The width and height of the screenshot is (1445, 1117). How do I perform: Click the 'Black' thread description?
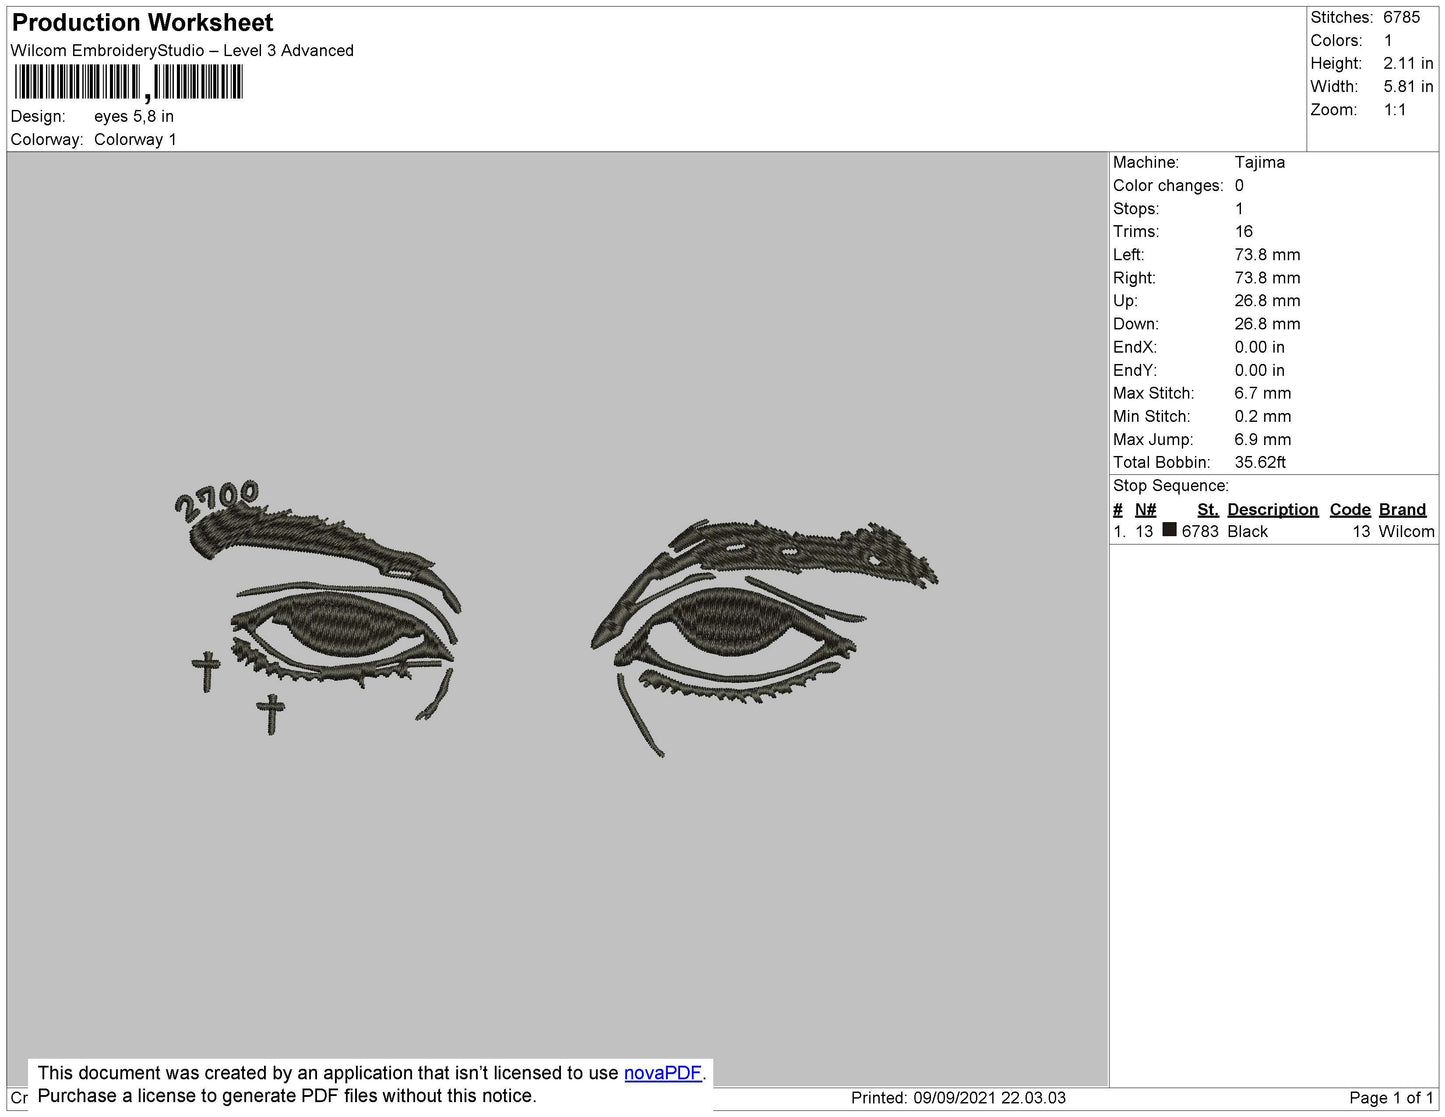1247,532
